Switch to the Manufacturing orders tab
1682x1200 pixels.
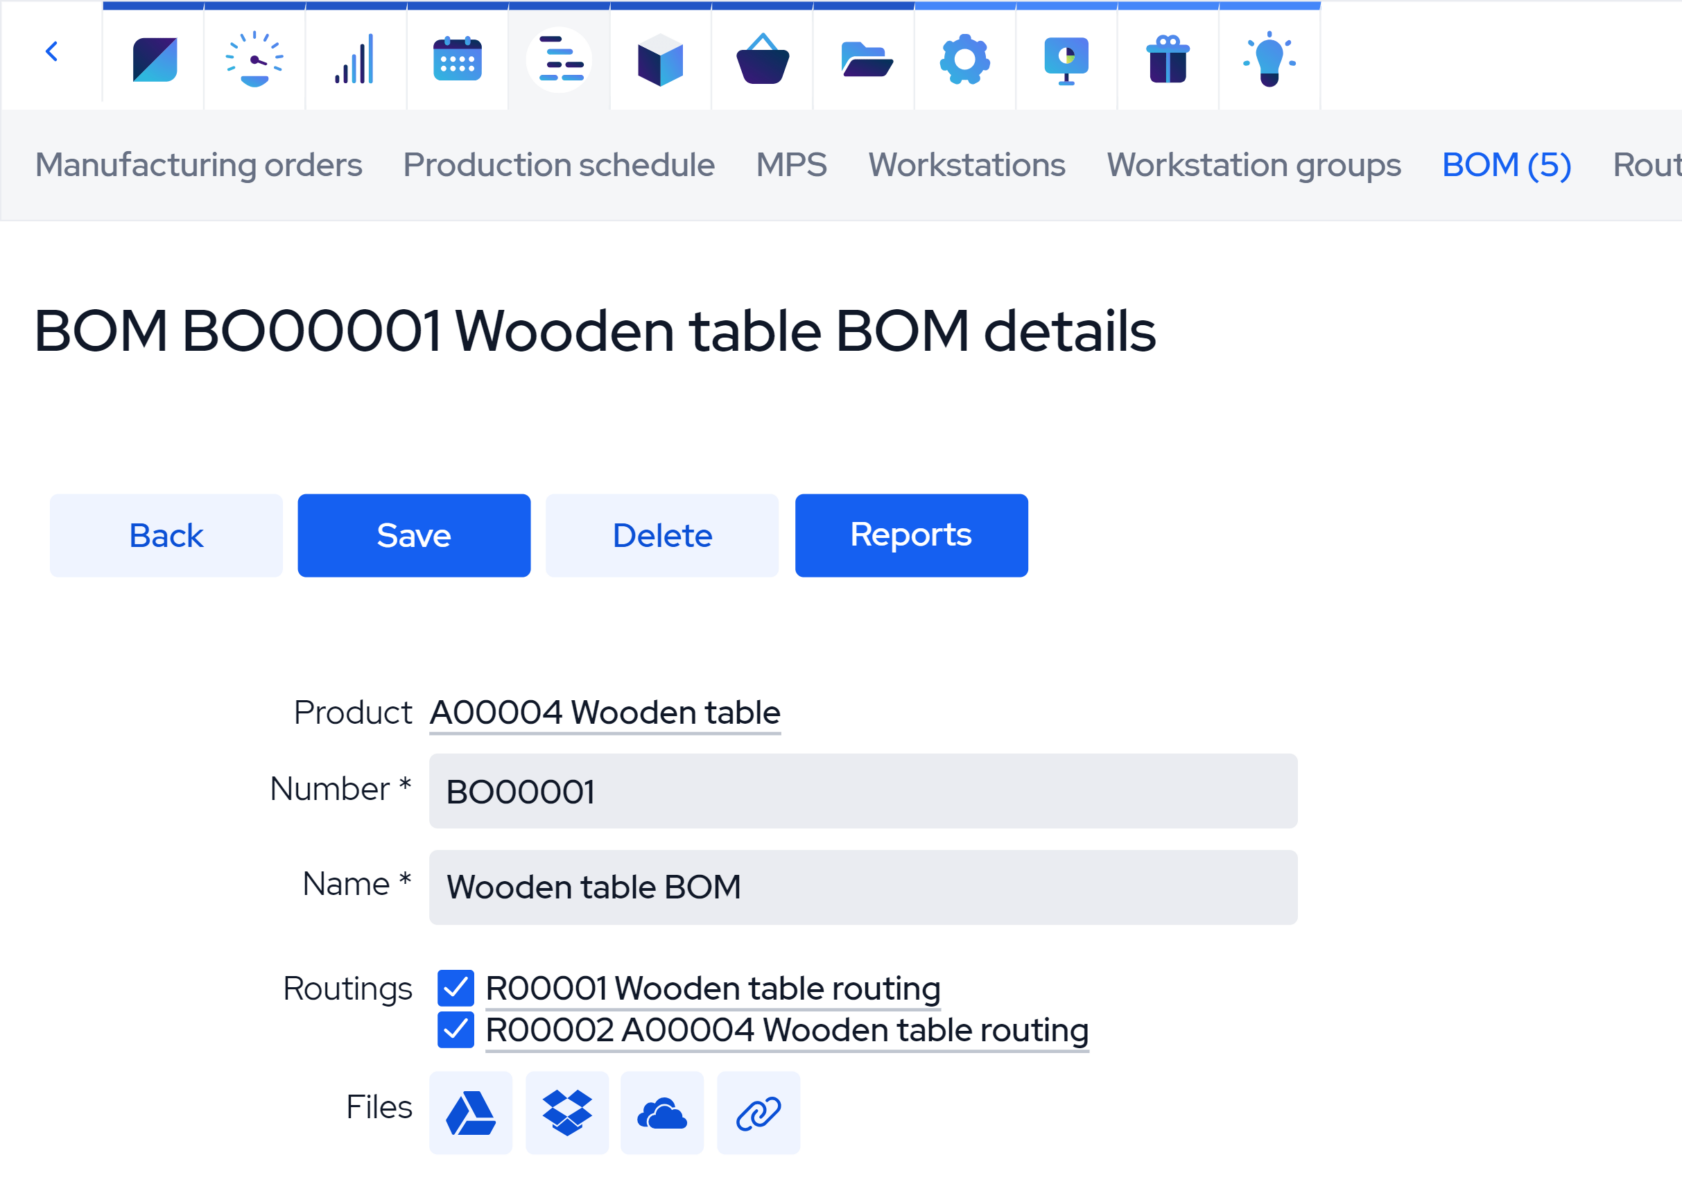pyautogui.click(x=199, y=165)
